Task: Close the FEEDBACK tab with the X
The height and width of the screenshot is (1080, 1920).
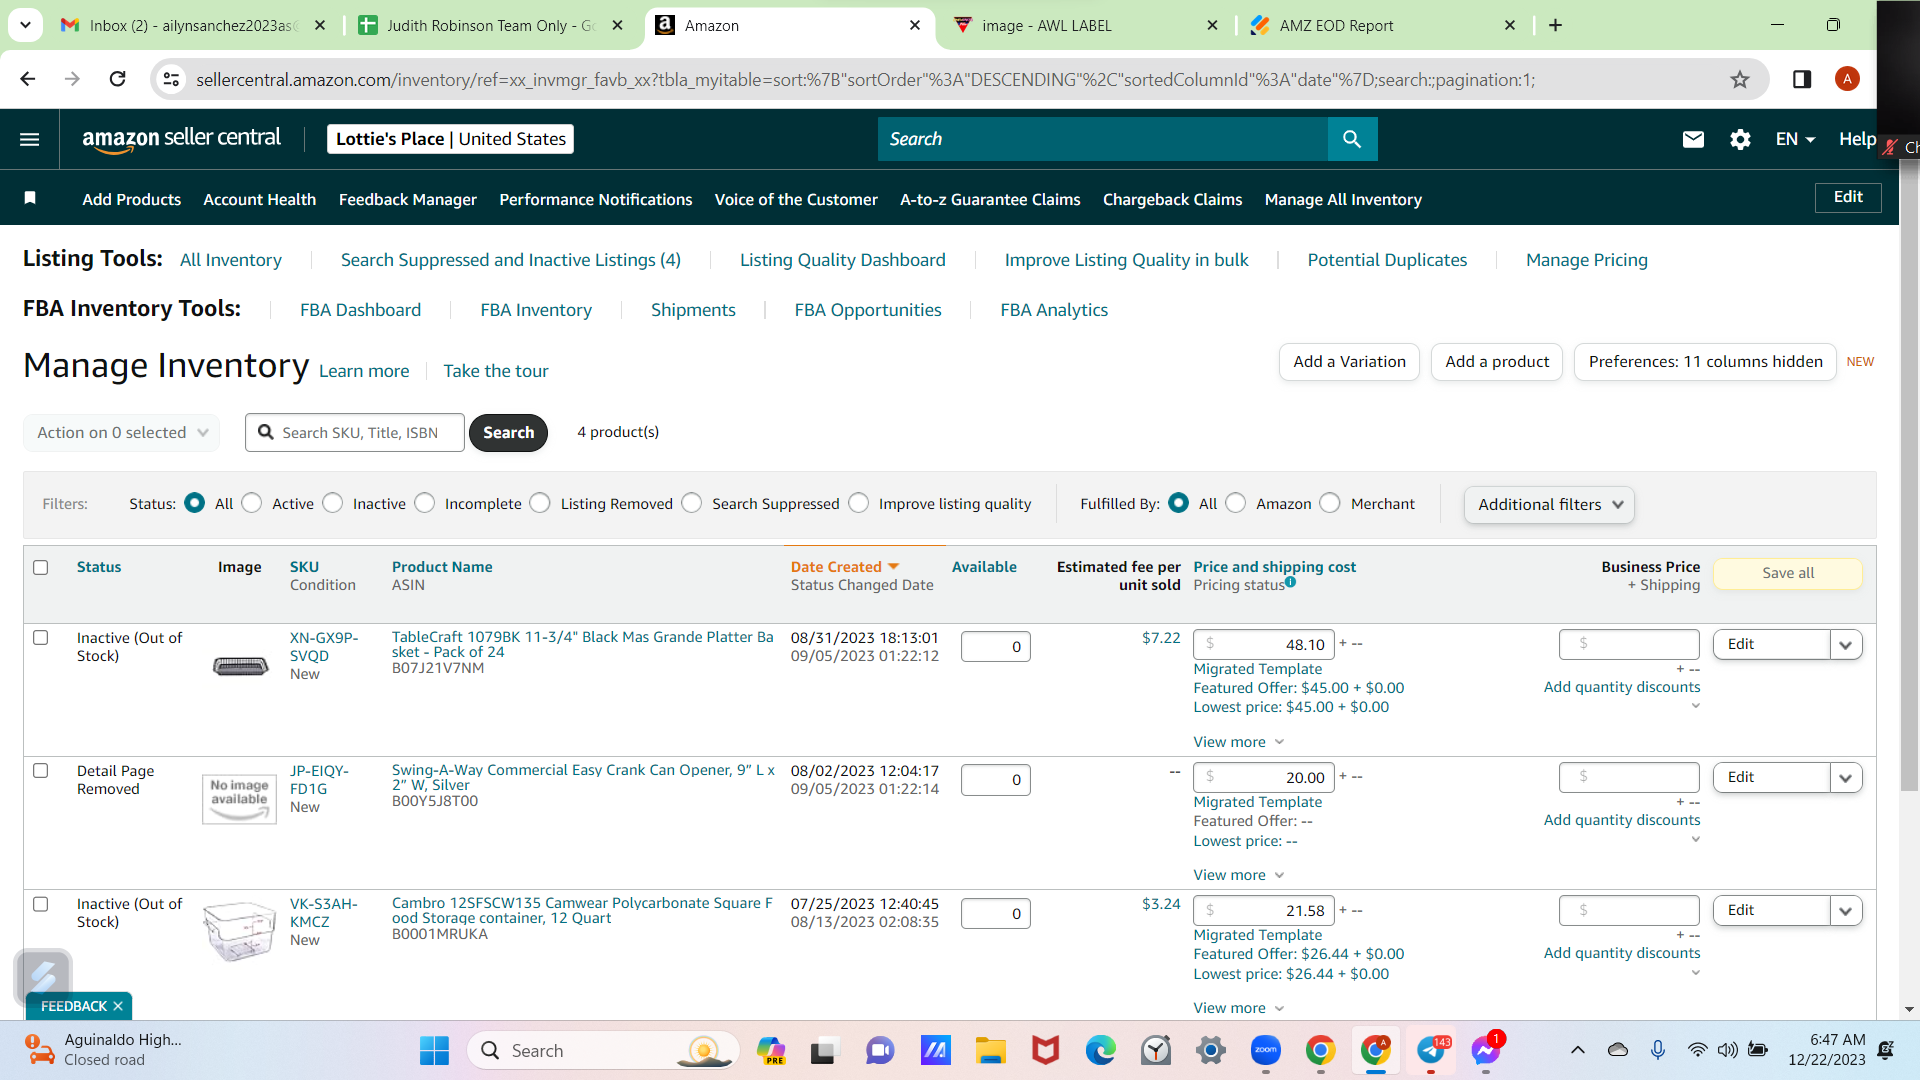Action: [x=118, y=1006]
